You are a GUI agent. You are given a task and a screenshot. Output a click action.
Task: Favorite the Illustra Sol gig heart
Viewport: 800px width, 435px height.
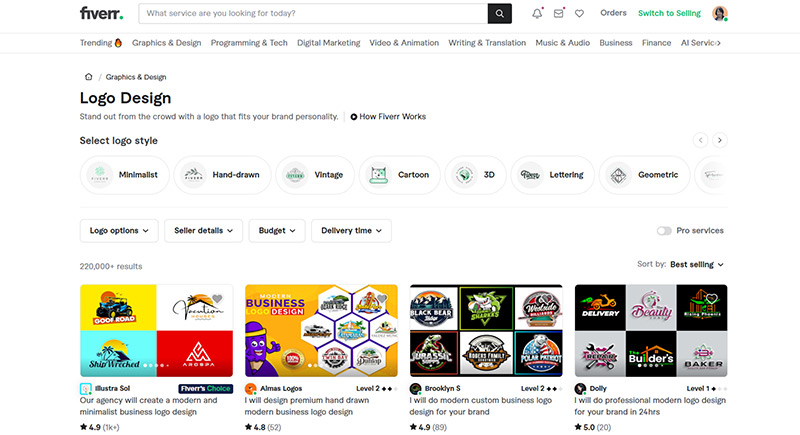tap(217, 299)
